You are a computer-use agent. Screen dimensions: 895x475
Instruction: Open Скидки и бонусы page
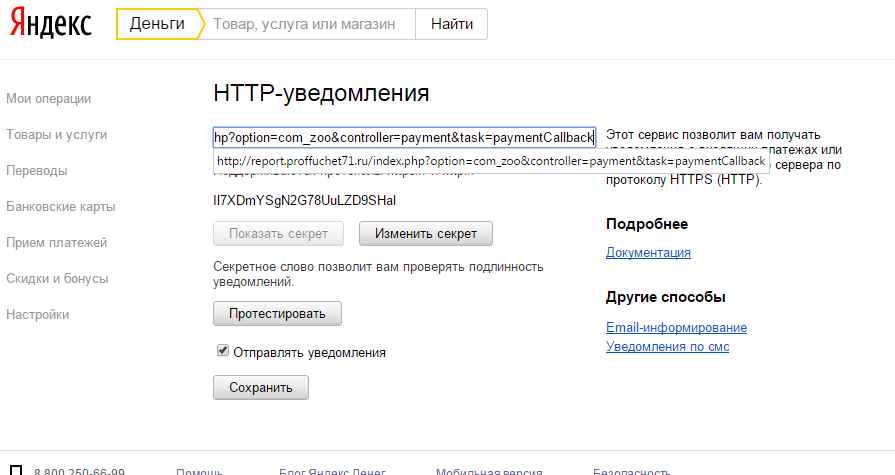(57, 279)
